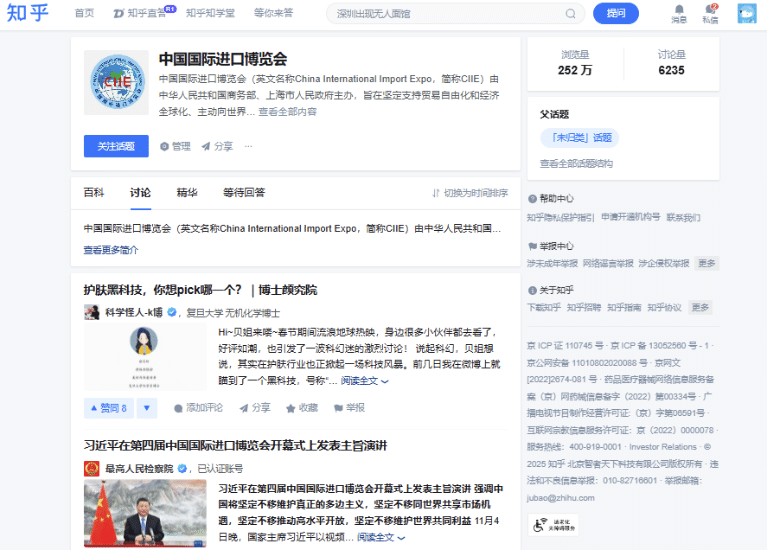Image resolution: width=767 pixels, height=550 pixels.
Task: Open 联系我们 link
Action: 683,218
